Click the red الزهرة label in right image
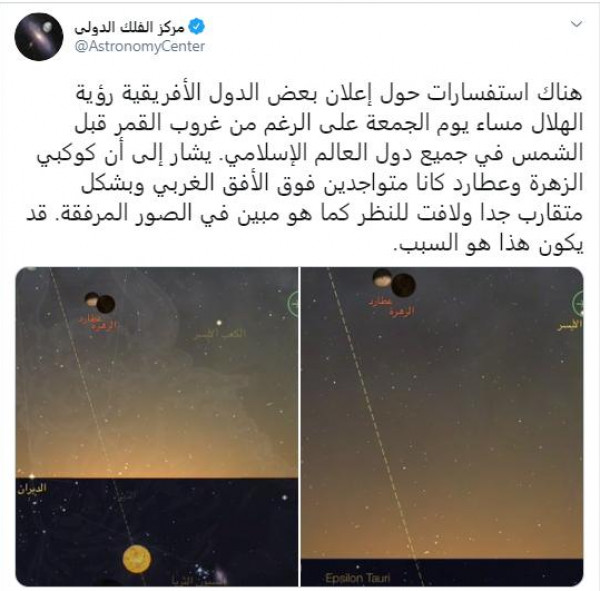Image resolution: width=600 pixels, height=591 pixels. pos(402,312)
